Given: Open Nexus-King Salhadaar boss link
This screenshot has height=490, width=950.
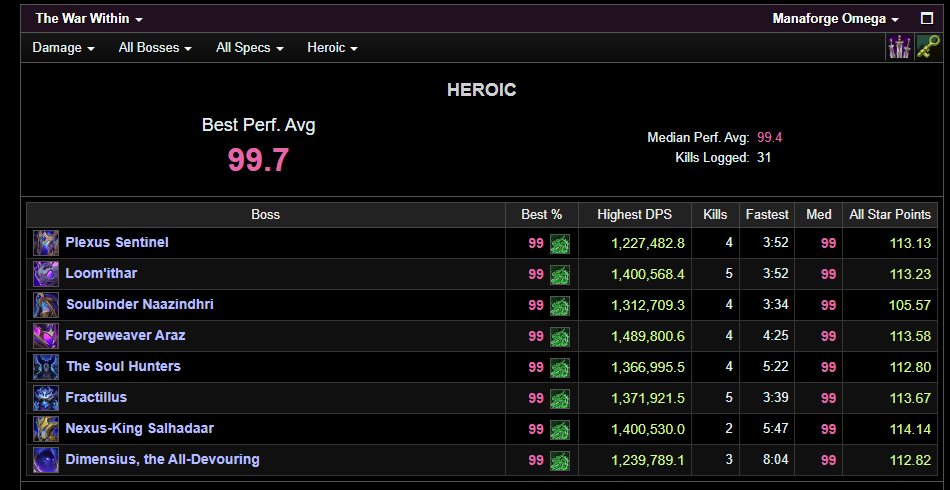Looking at the screenshot, I should click(x=139, y=428).
